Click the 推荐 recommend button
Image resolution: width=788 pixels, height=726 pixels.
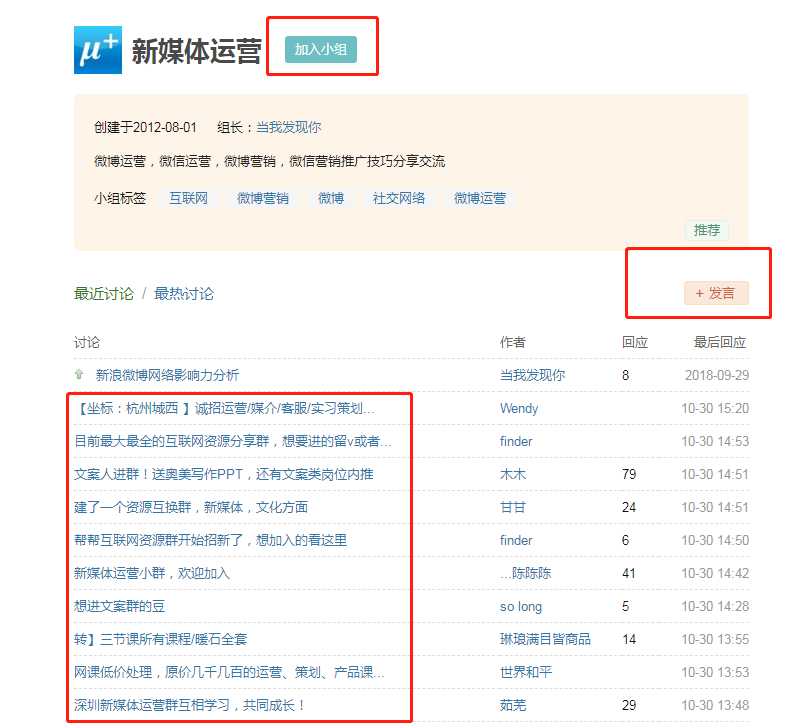coord(707,230)
